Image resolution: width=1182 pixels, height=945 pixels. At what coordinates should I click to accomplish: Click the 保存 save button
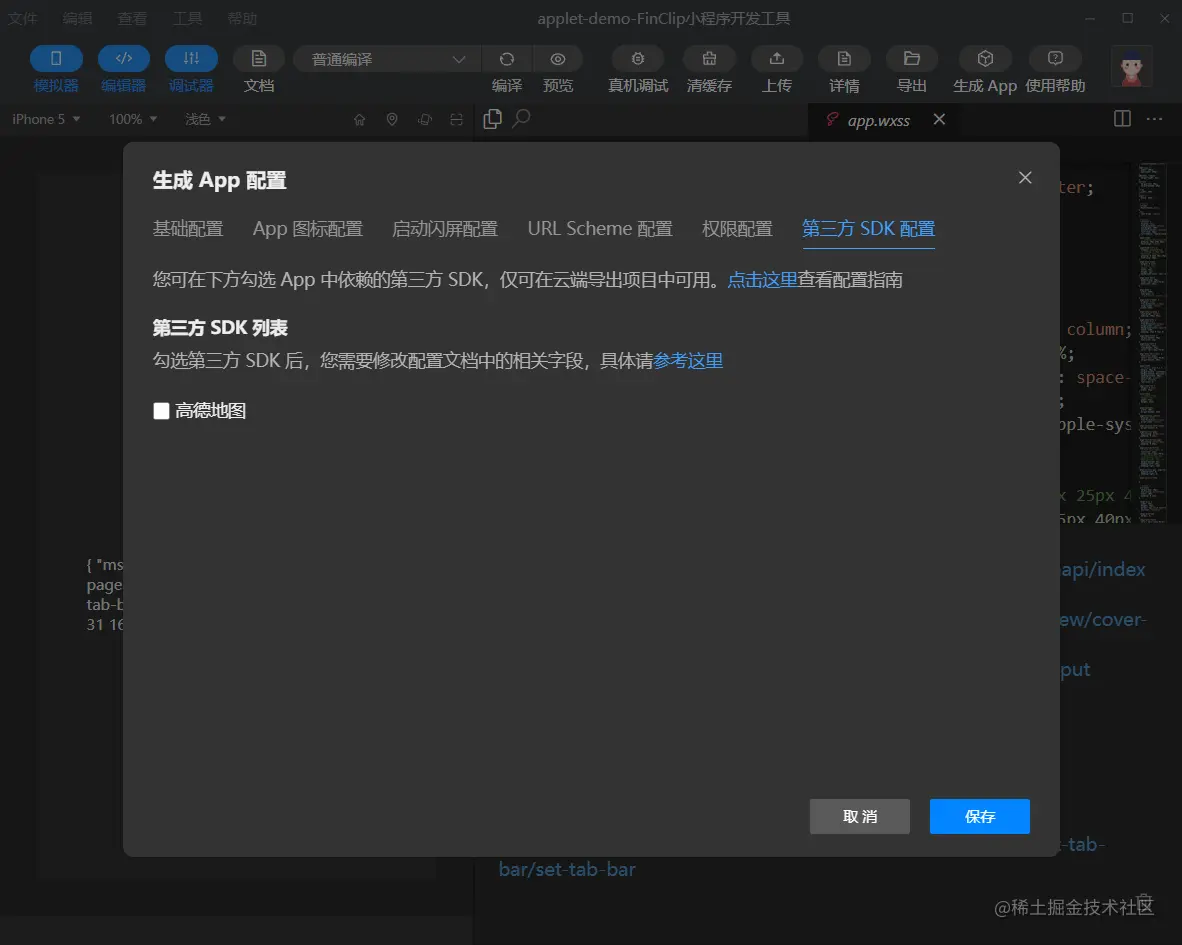pos(979,816)
